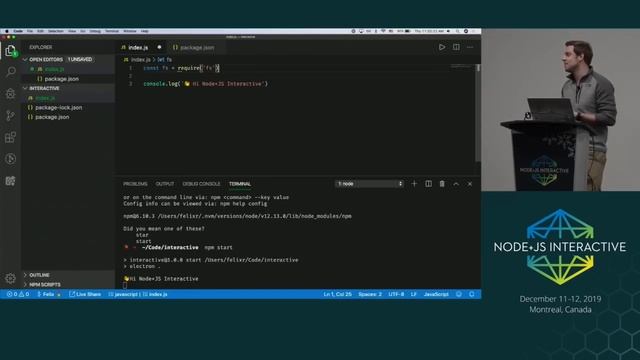640x360 pixels.
Task: Switch to the Debug Console tab
Action: (201, 184)
